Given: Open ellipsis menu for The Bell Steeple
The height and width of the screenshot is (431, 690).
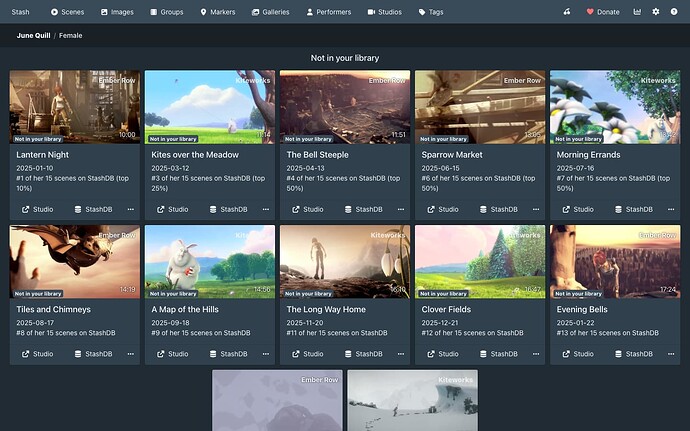Looking at the screenshot, I should [401, 210].
